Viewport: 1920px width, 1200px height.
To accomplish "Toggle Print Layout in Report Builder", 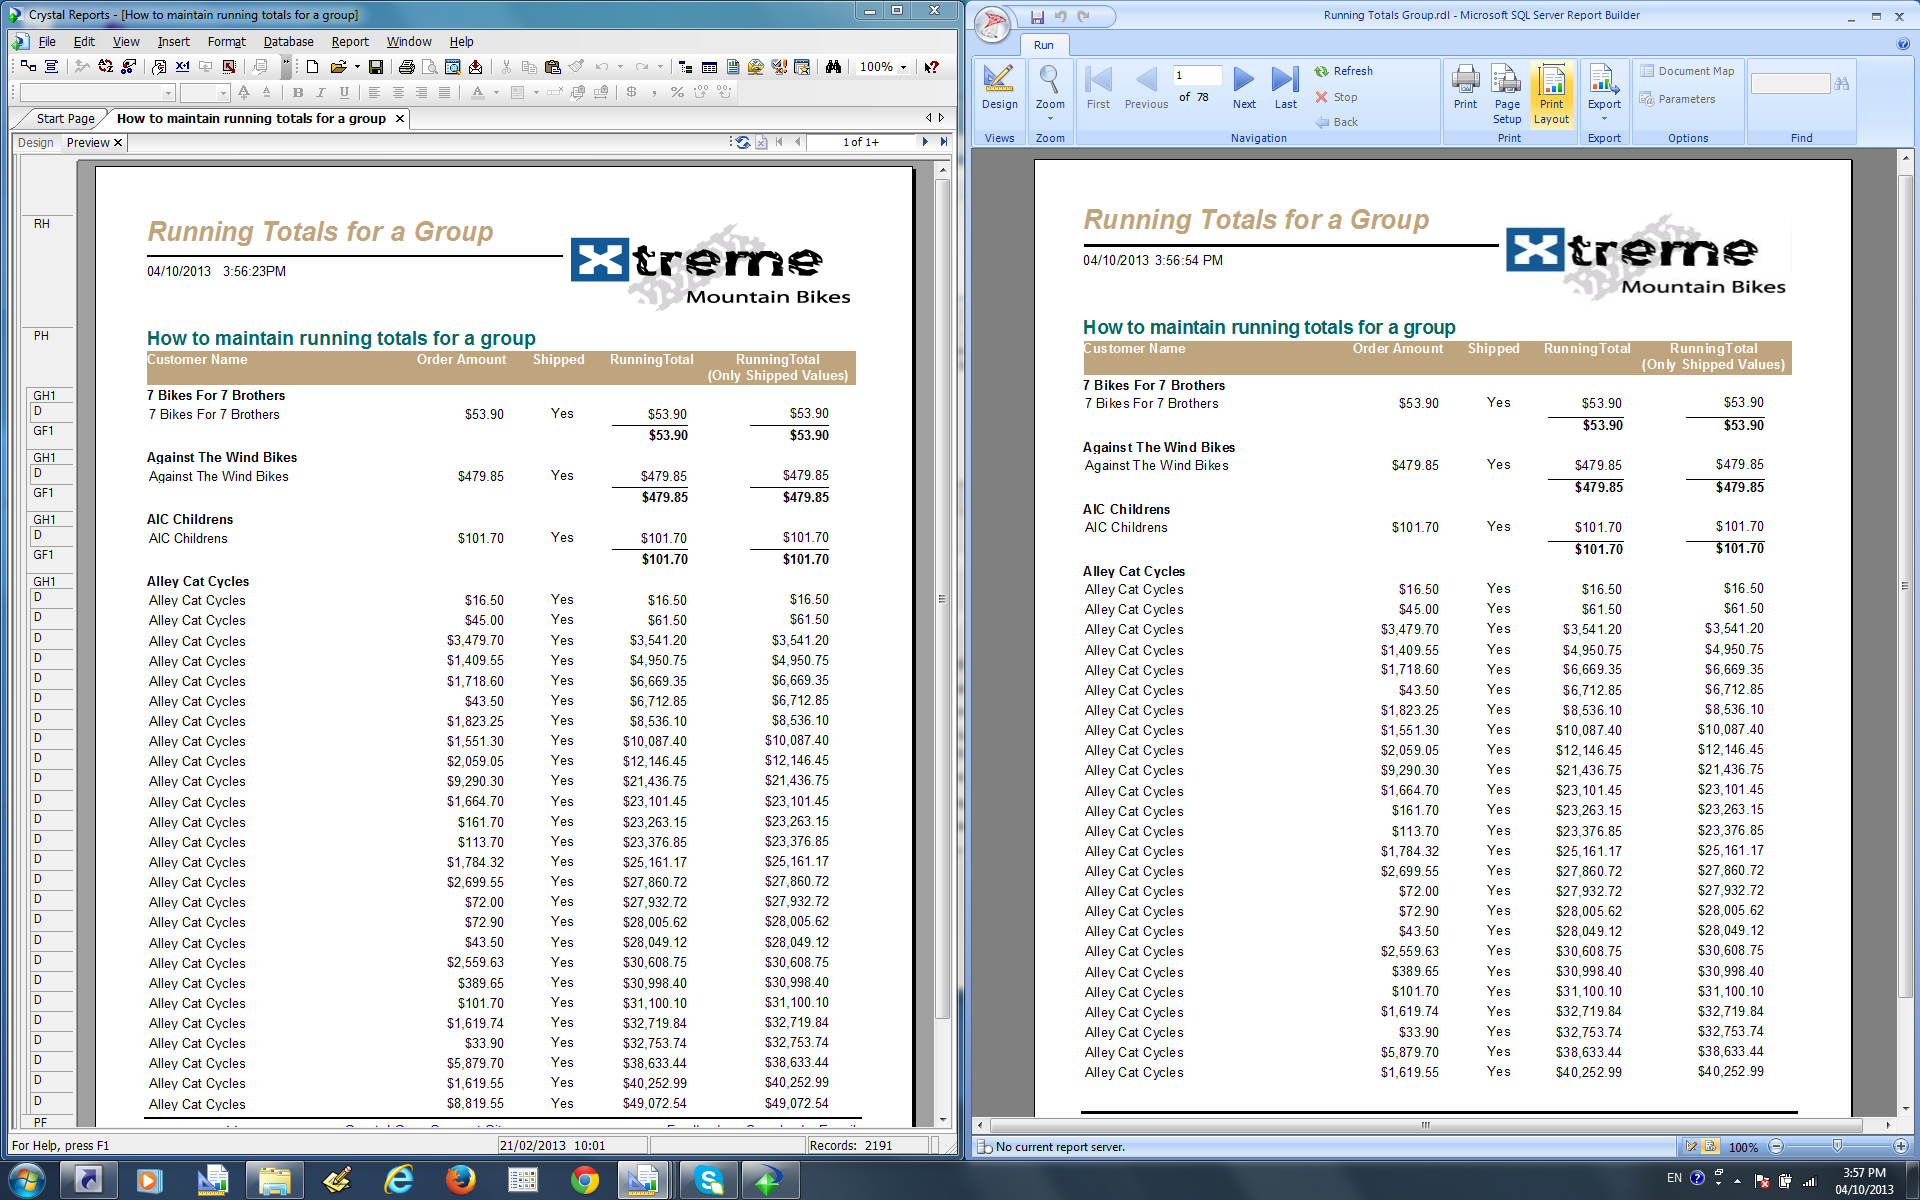I will [x=1551, y=94].
